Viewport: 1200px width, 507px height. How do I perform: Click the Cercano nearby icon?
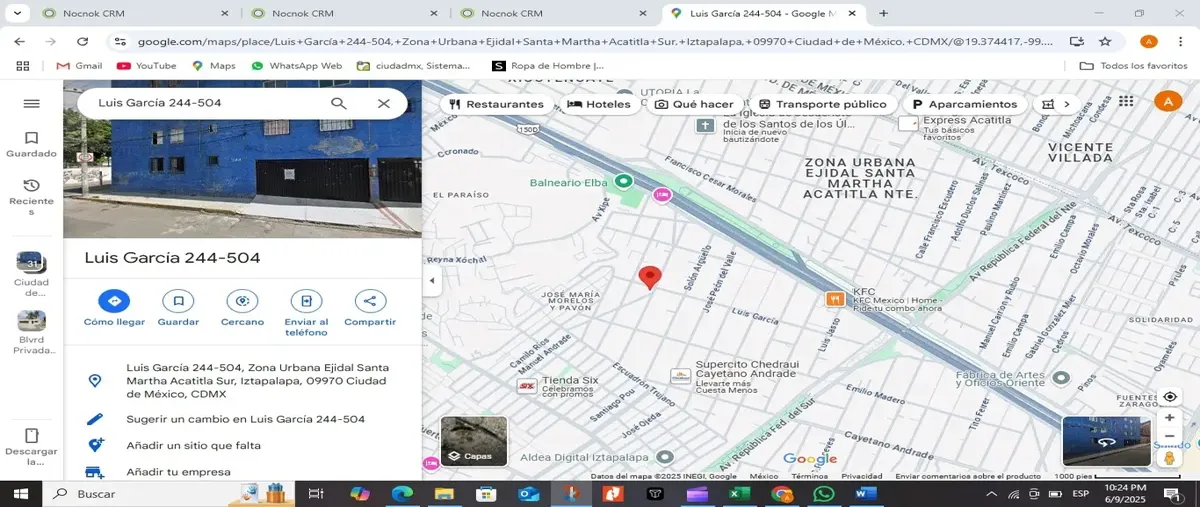click(242, 300)
